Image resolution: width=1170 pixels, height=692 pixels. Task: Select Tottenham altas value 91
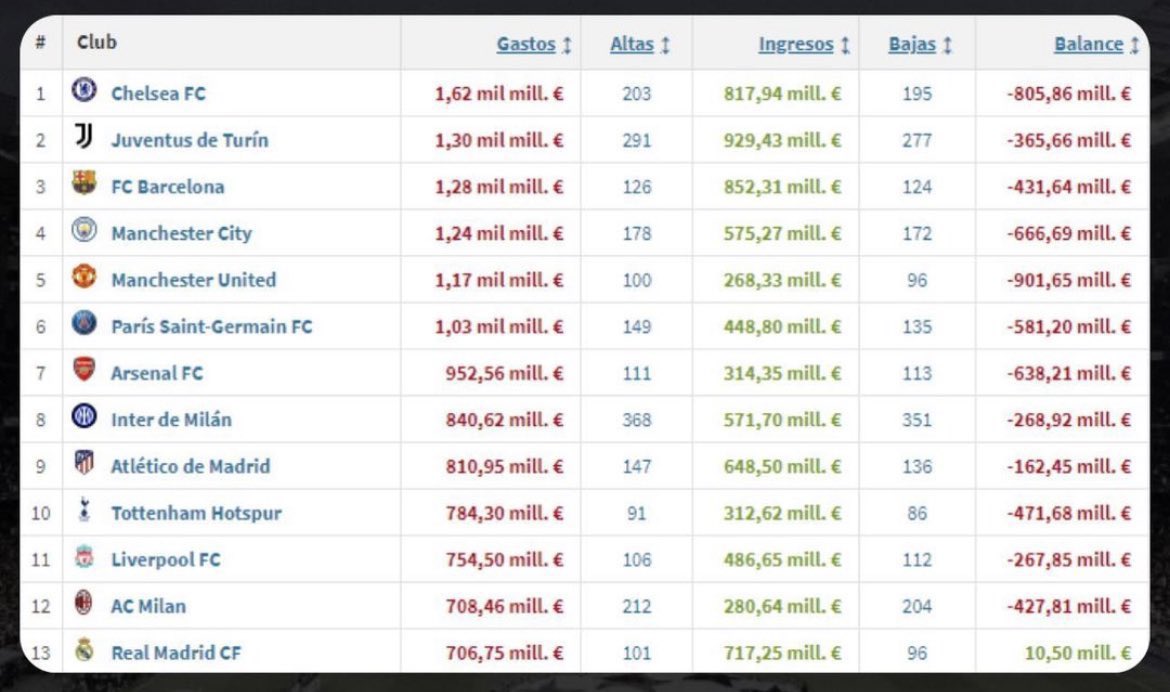636,513
